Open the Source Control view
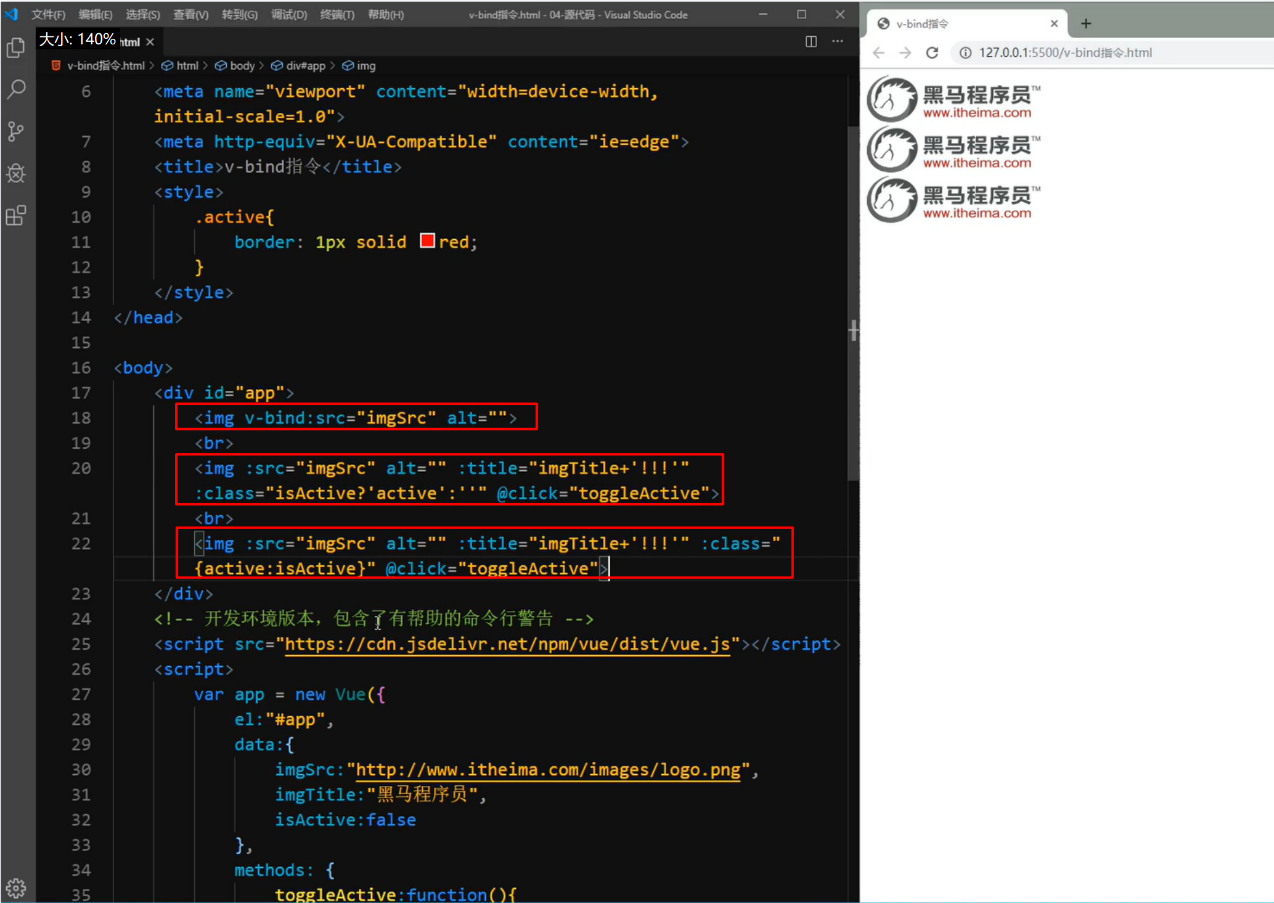The height and width of the screenshot is (903, 1274). coord(16,131)
